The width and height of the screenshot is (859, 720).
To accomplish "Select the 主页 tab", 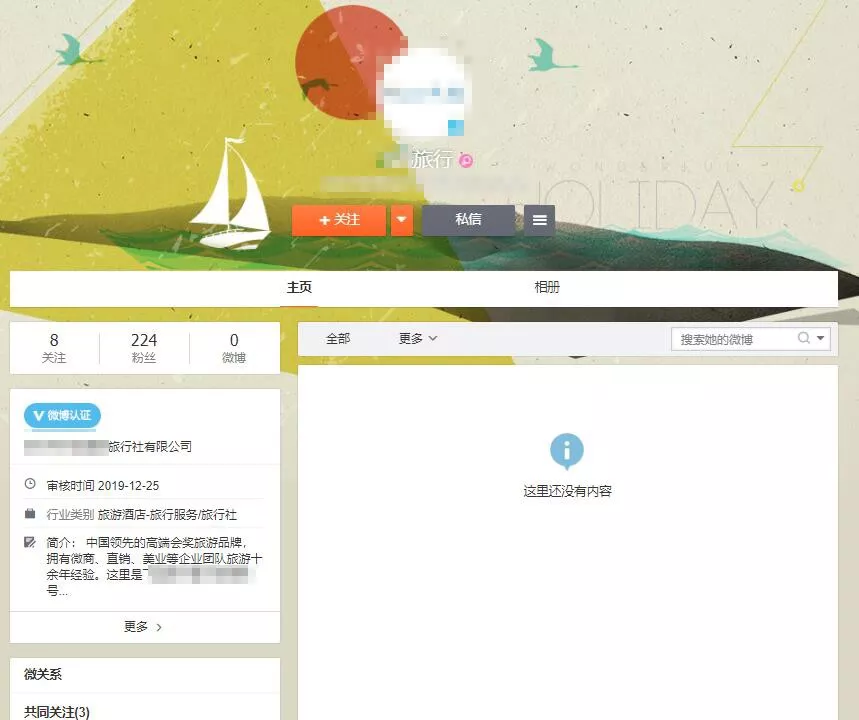I will pos(299,287).
